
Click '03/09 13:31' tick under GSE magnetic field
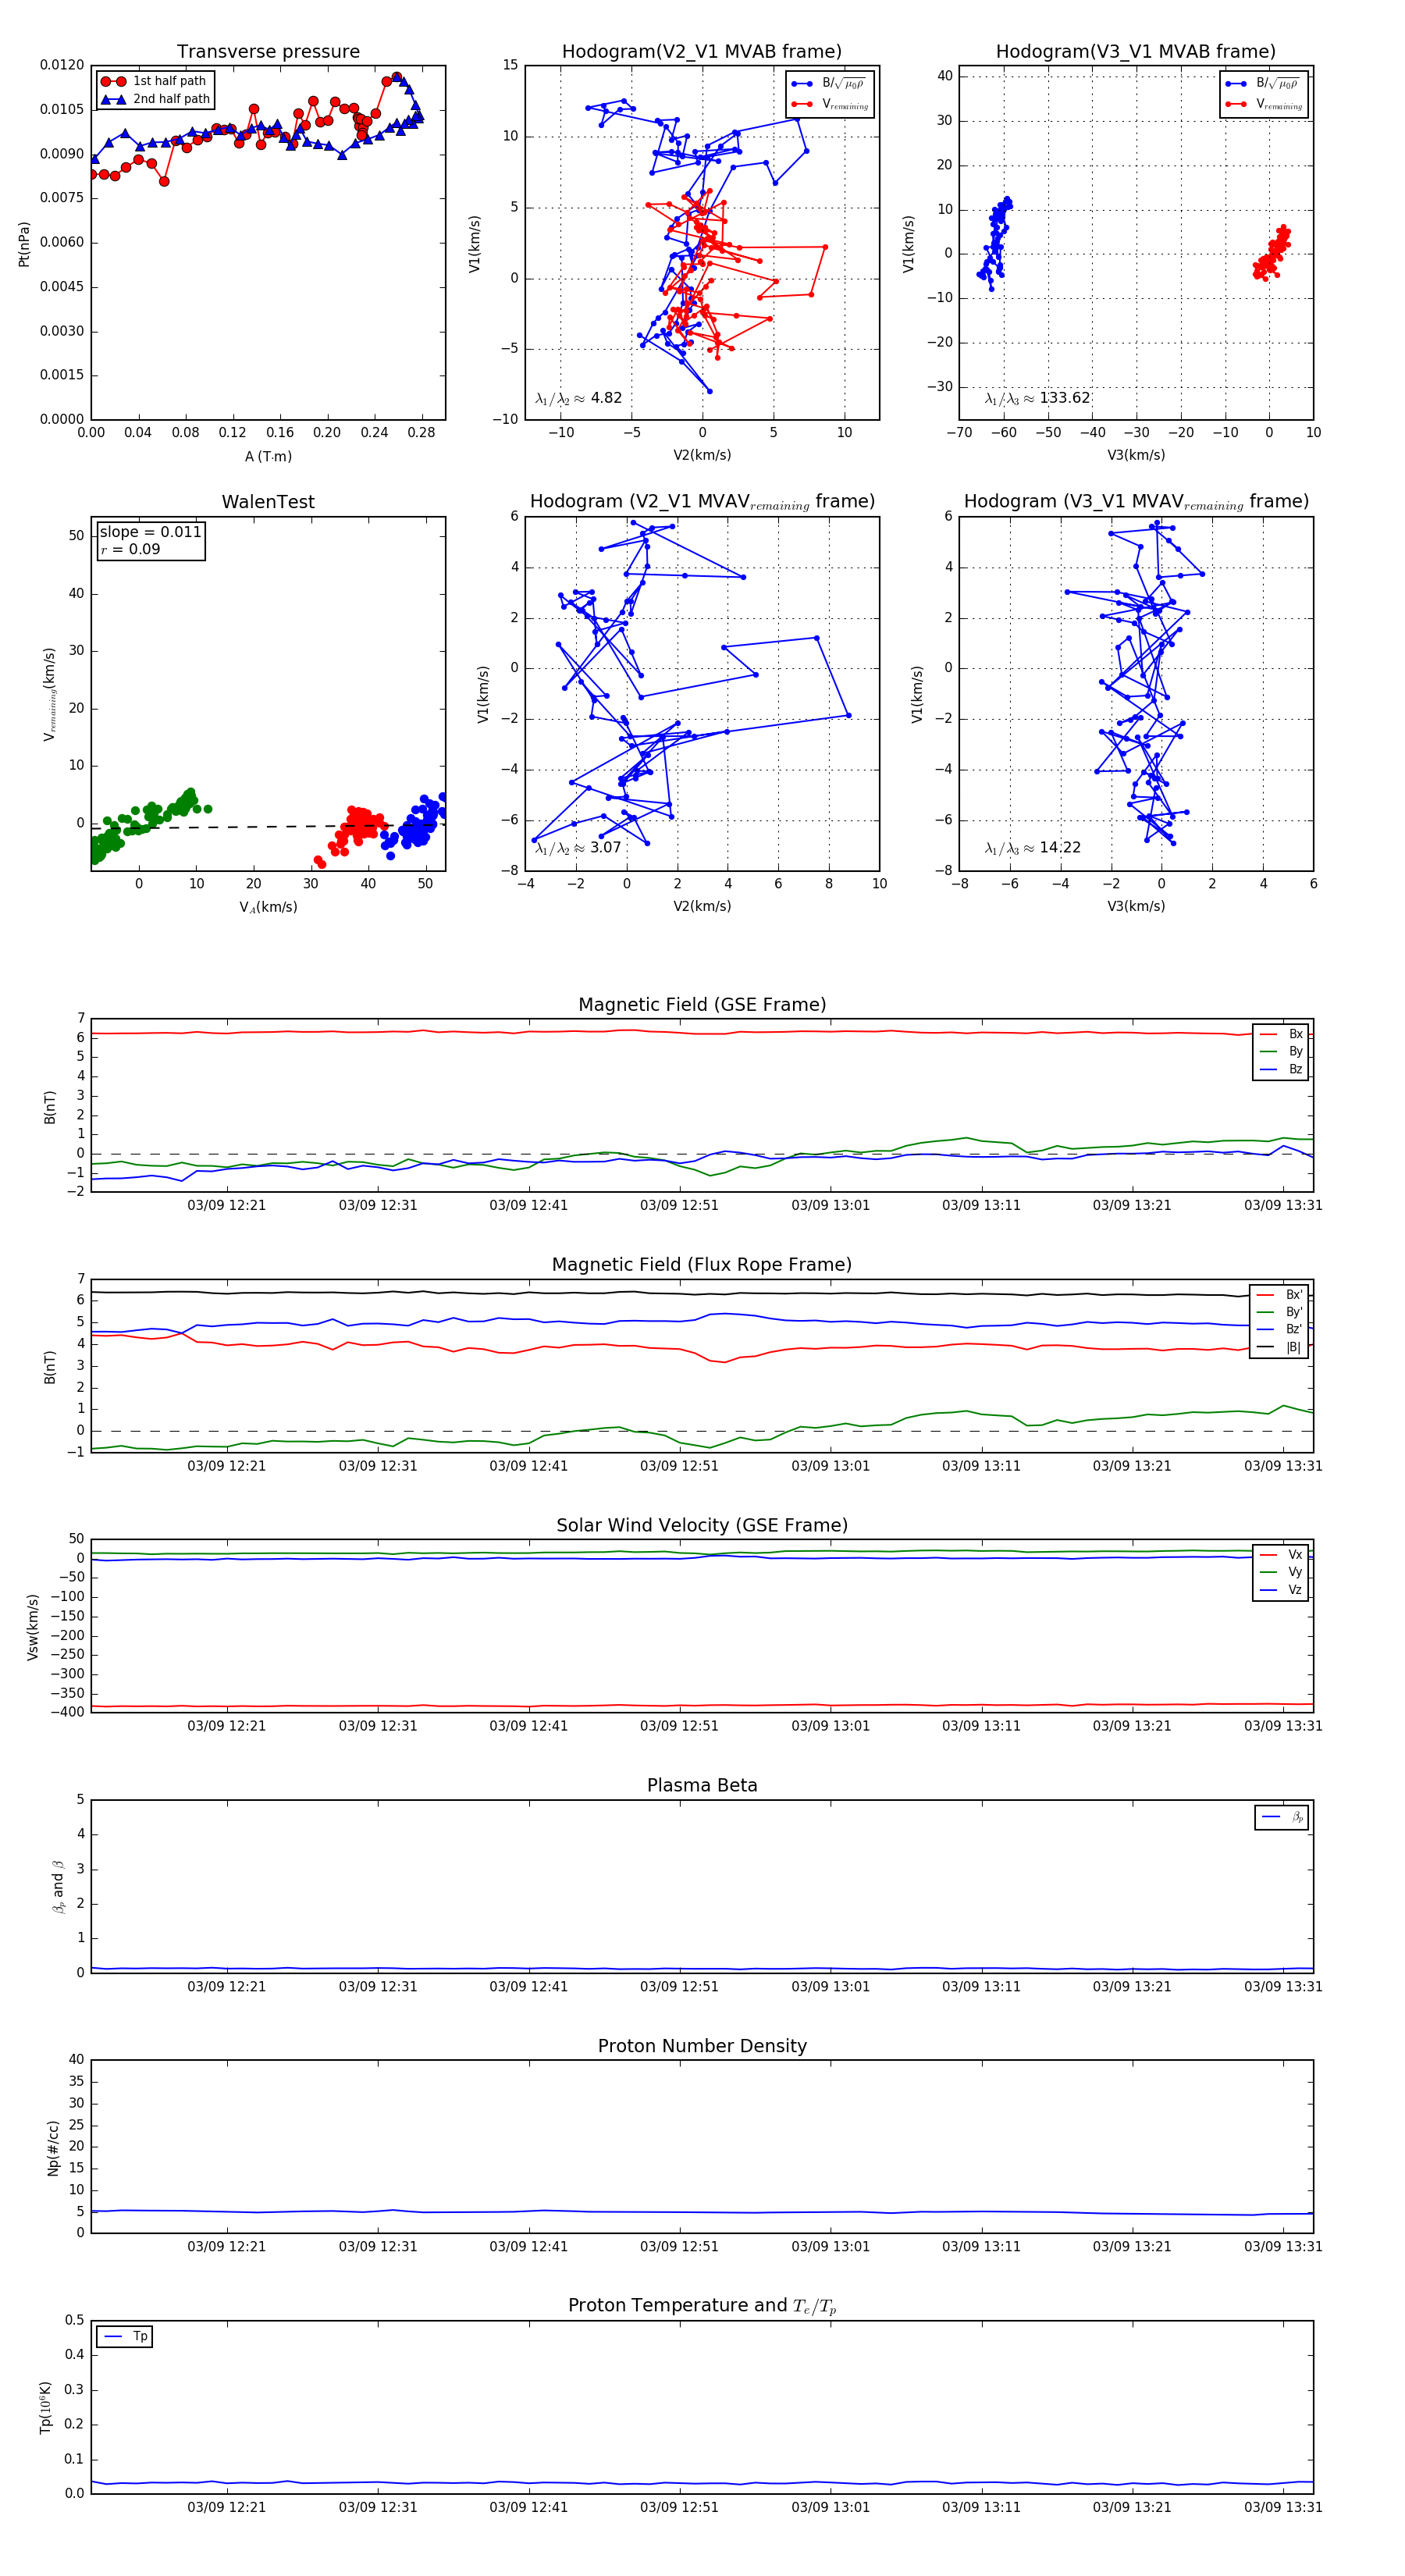1283,1205
